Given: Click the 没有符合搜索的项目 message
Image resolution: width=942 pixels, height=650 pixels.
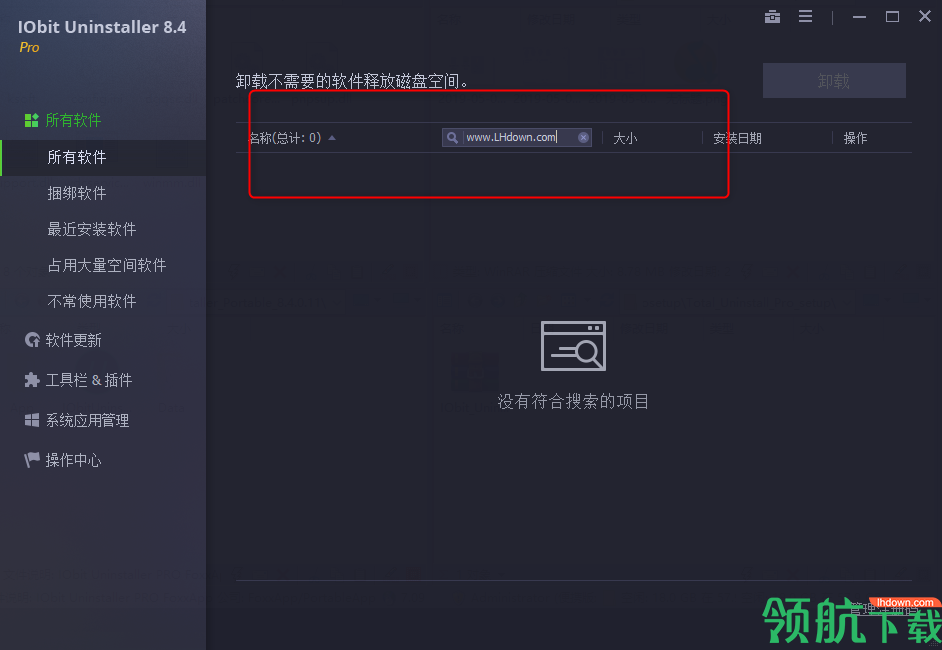Looking at the screenshot, I should pyautogui.click(x=573, y=402).
